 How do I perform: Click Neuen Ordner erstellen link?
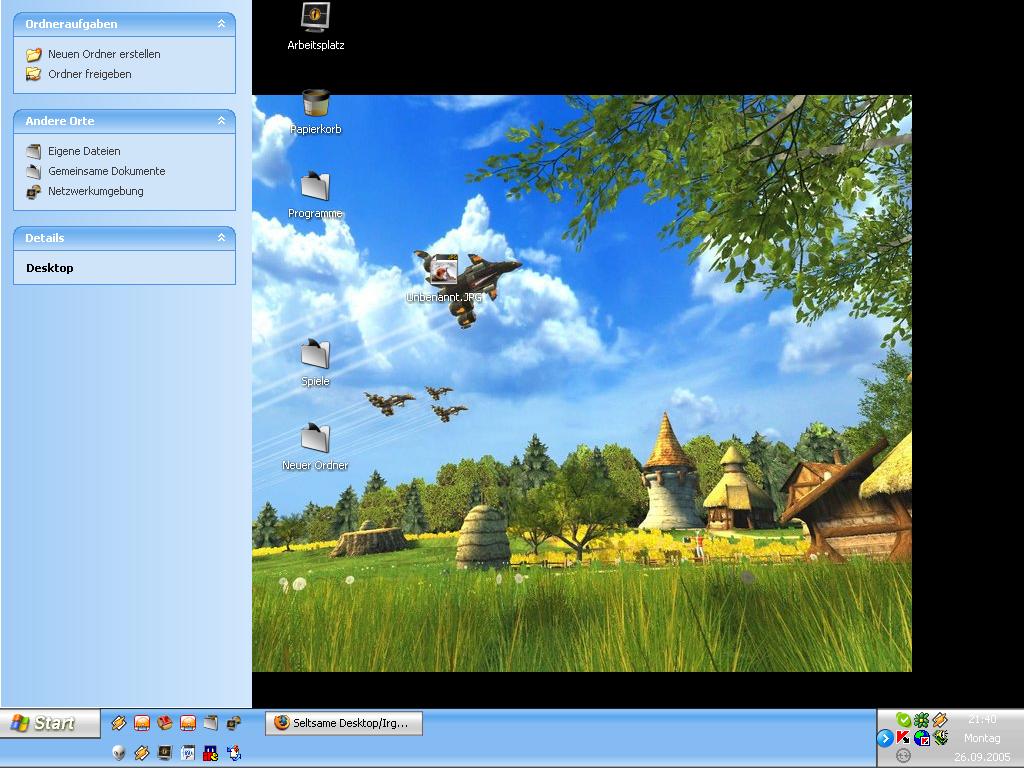(x=104, y=54)
